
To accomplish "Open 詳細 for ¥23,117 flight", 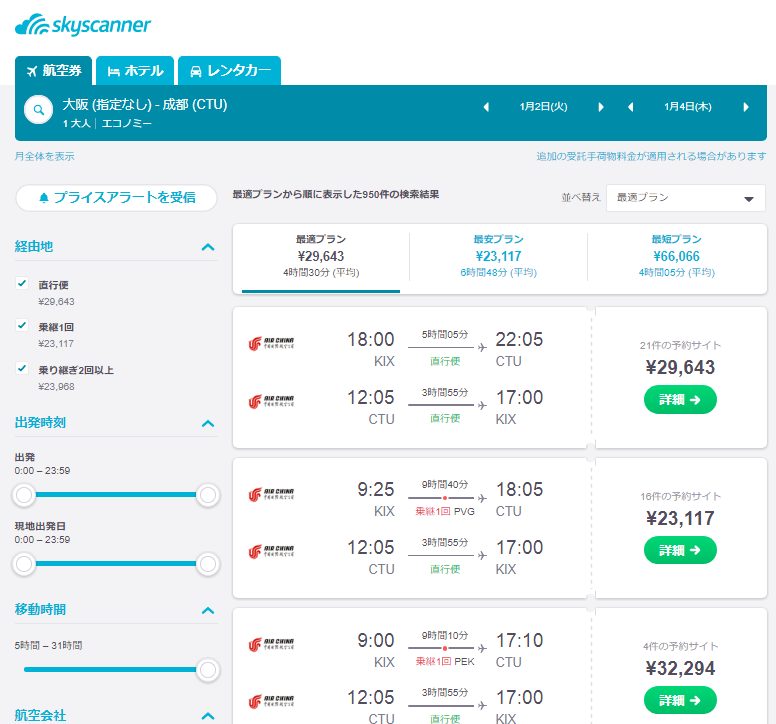I will coord(680,550).
